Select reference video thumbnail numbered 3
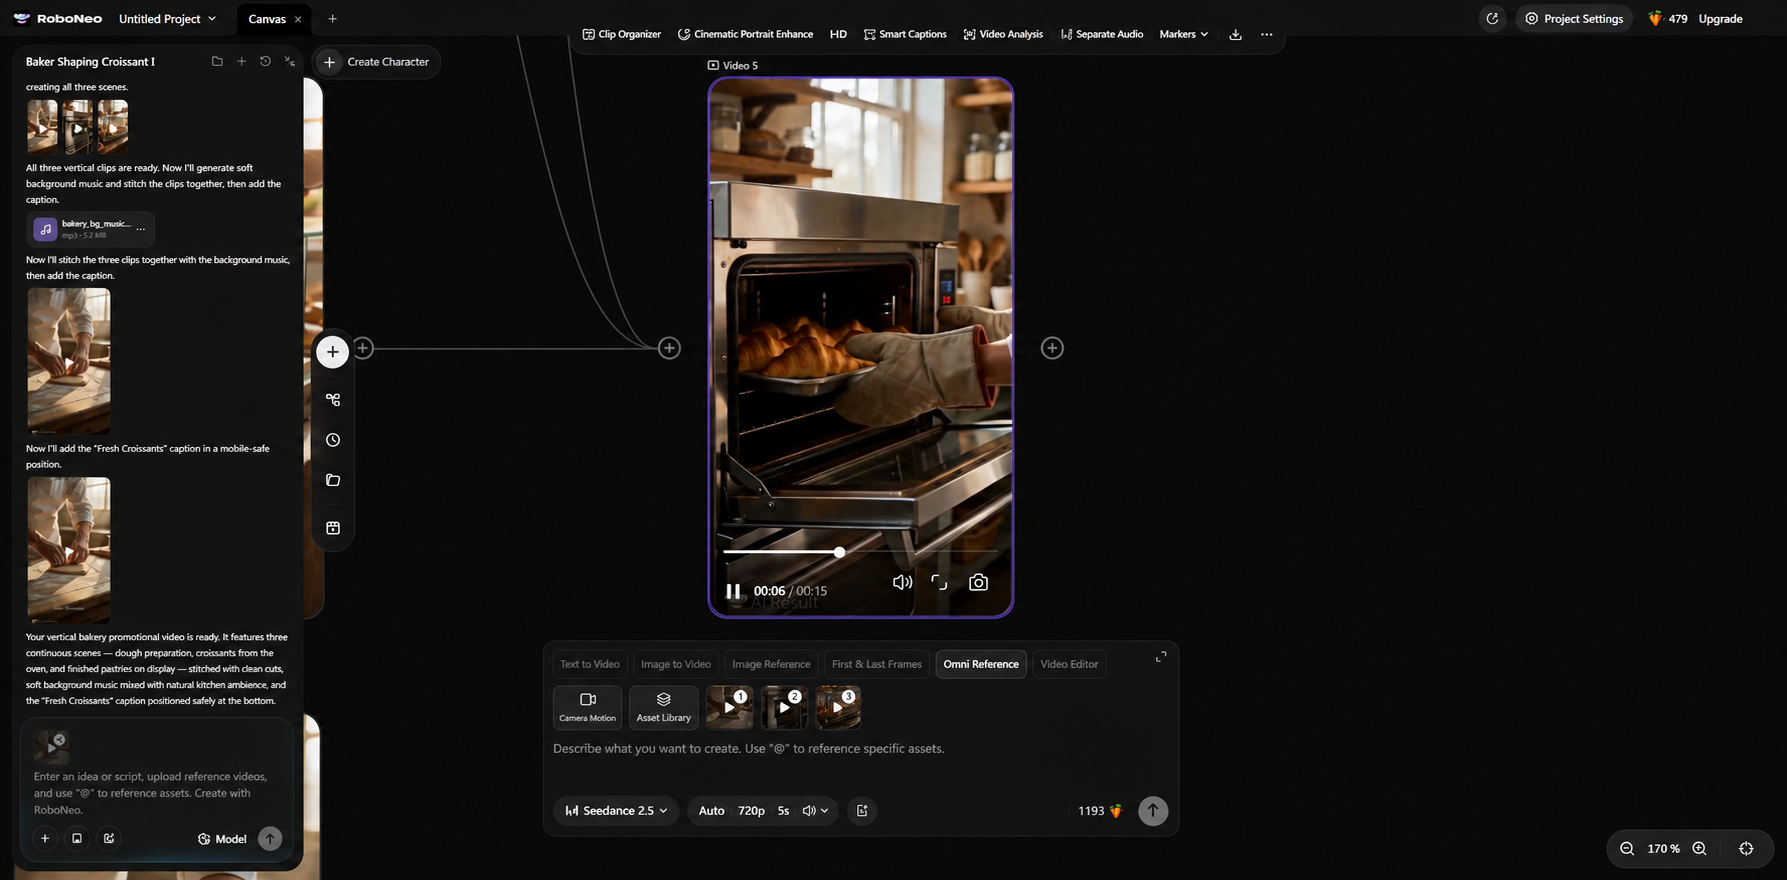1787x880 pixels. tap(838, 707)
